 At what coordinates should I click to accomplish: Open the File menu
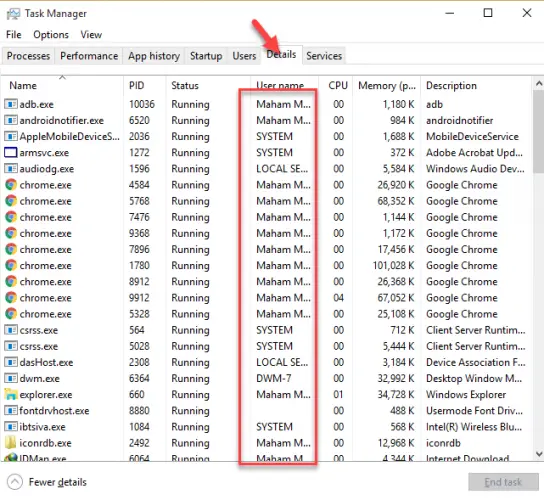tap(14, 35)
